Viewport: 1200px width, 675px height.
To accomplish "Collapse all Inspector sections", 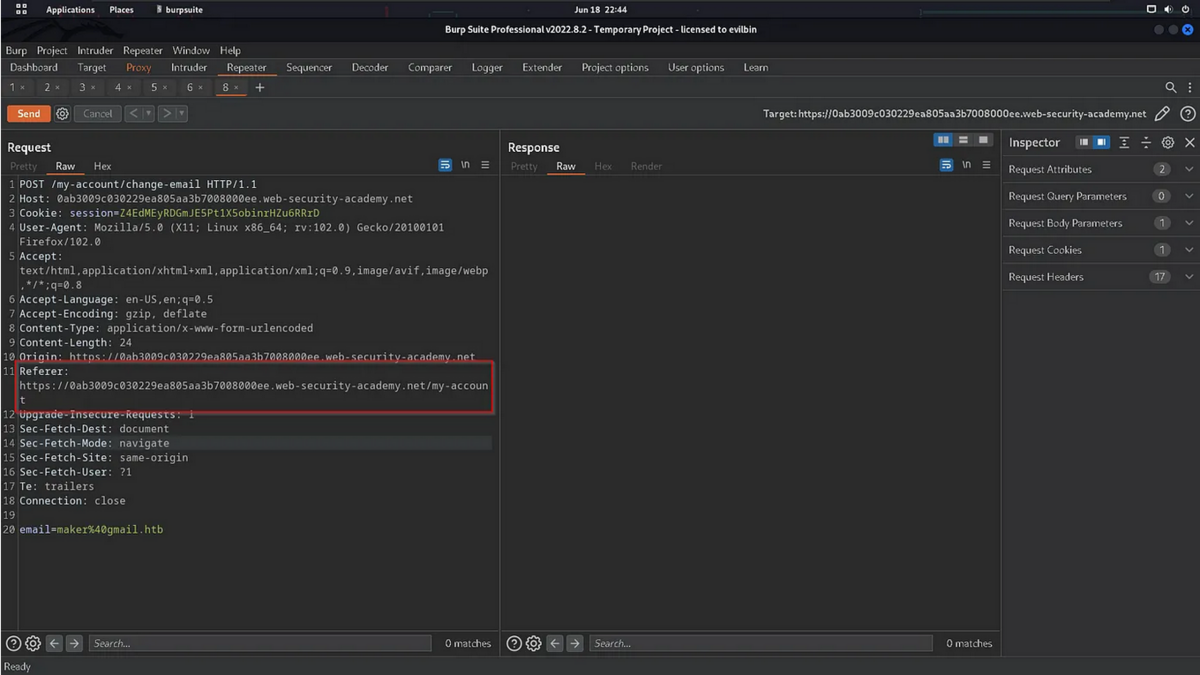I will click(x=1146, y=143).
